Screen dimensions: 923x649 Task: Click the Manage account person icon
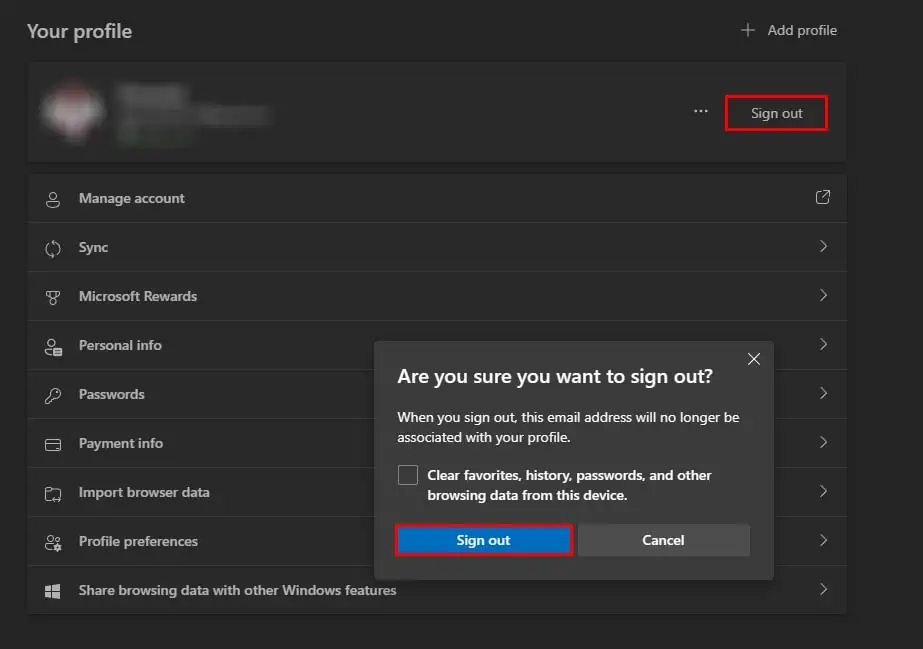tap(53, 199)
